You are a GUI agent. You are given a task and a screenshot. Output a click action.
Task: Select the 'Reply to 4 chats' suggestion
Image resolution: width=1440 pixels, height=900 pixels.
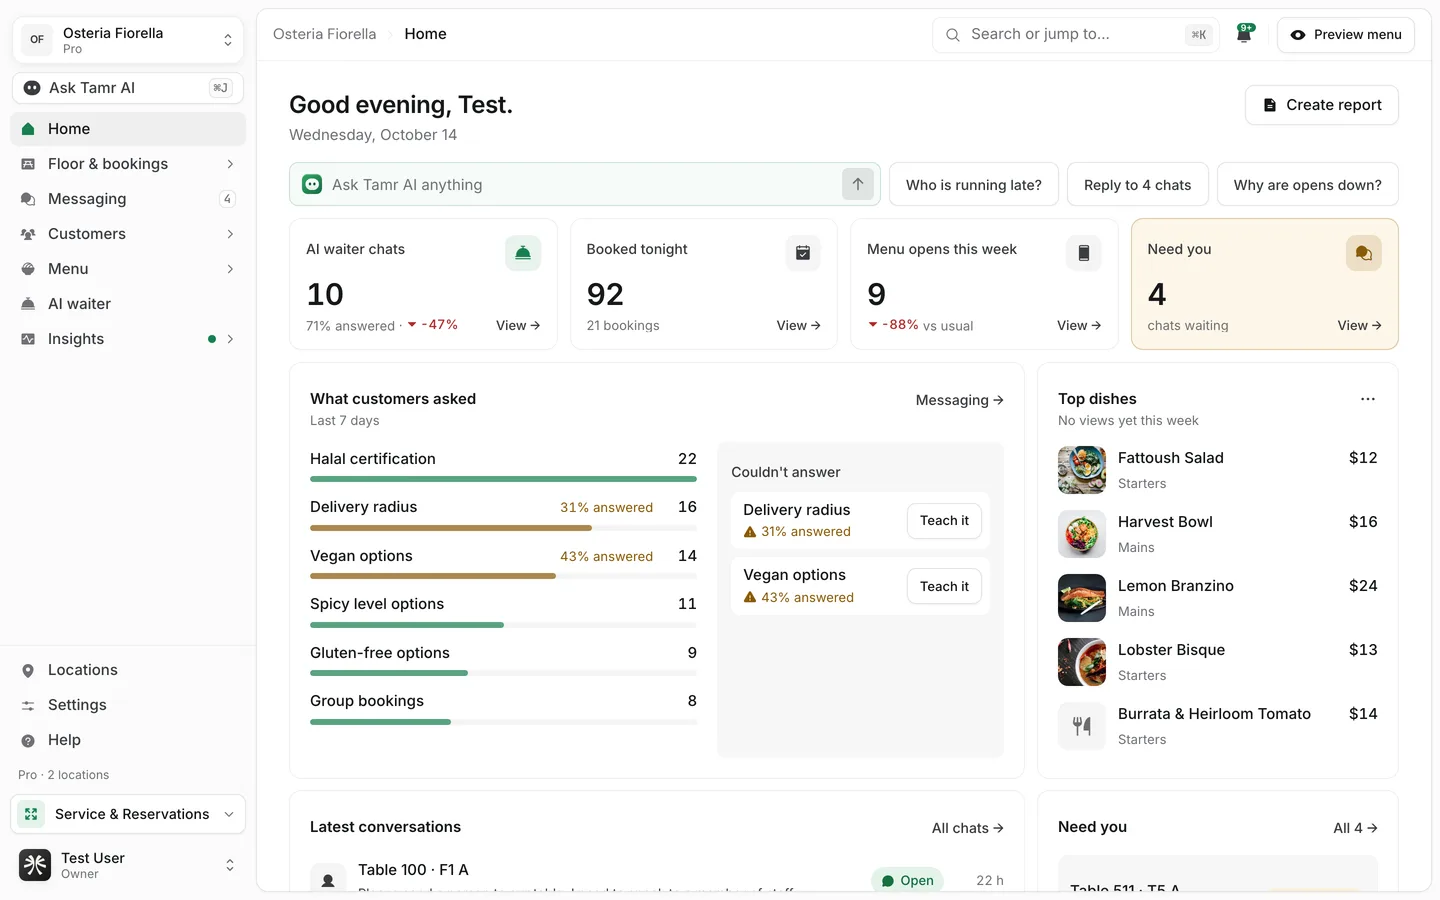pos(1138,185)
